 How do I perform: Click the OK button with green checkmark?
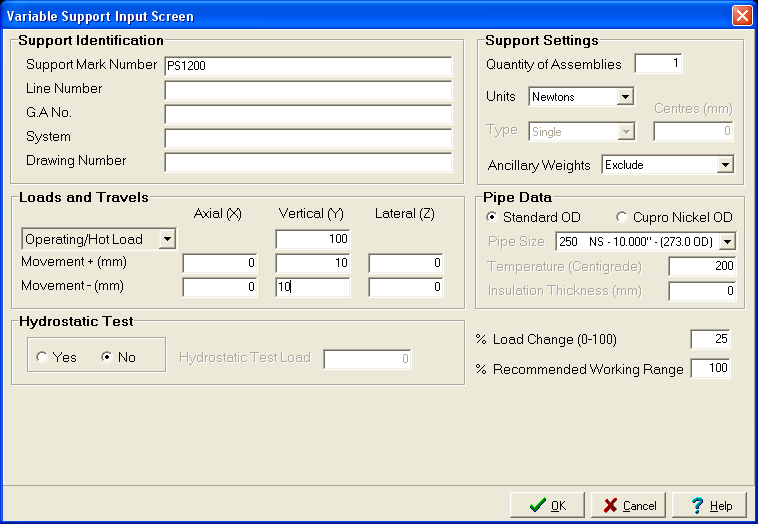click(x=547, y=505)
